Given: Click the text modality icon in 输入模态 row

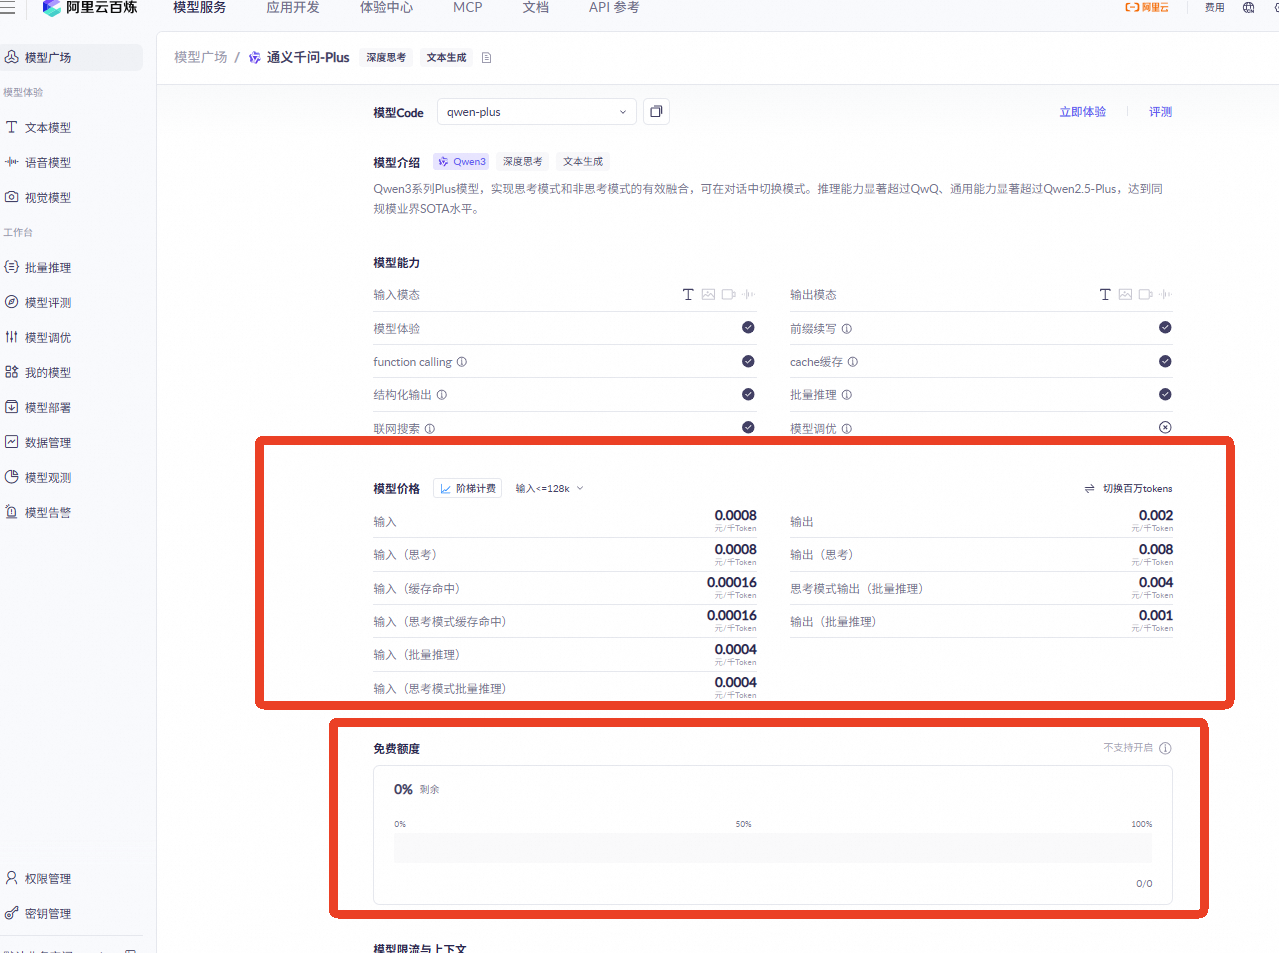Looking at the screenshot, I should 688,295.
